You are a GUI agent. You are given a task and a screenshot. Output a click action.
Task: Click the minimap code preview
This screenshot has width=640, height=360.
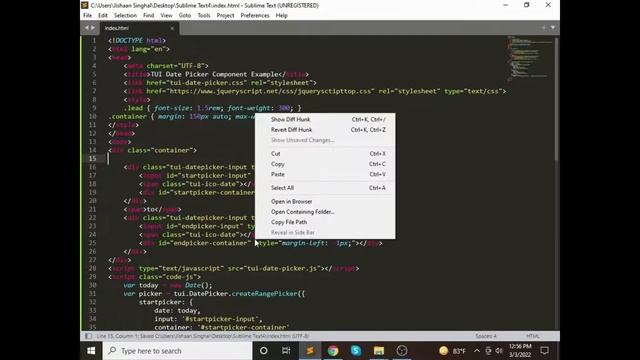(529, 58)
